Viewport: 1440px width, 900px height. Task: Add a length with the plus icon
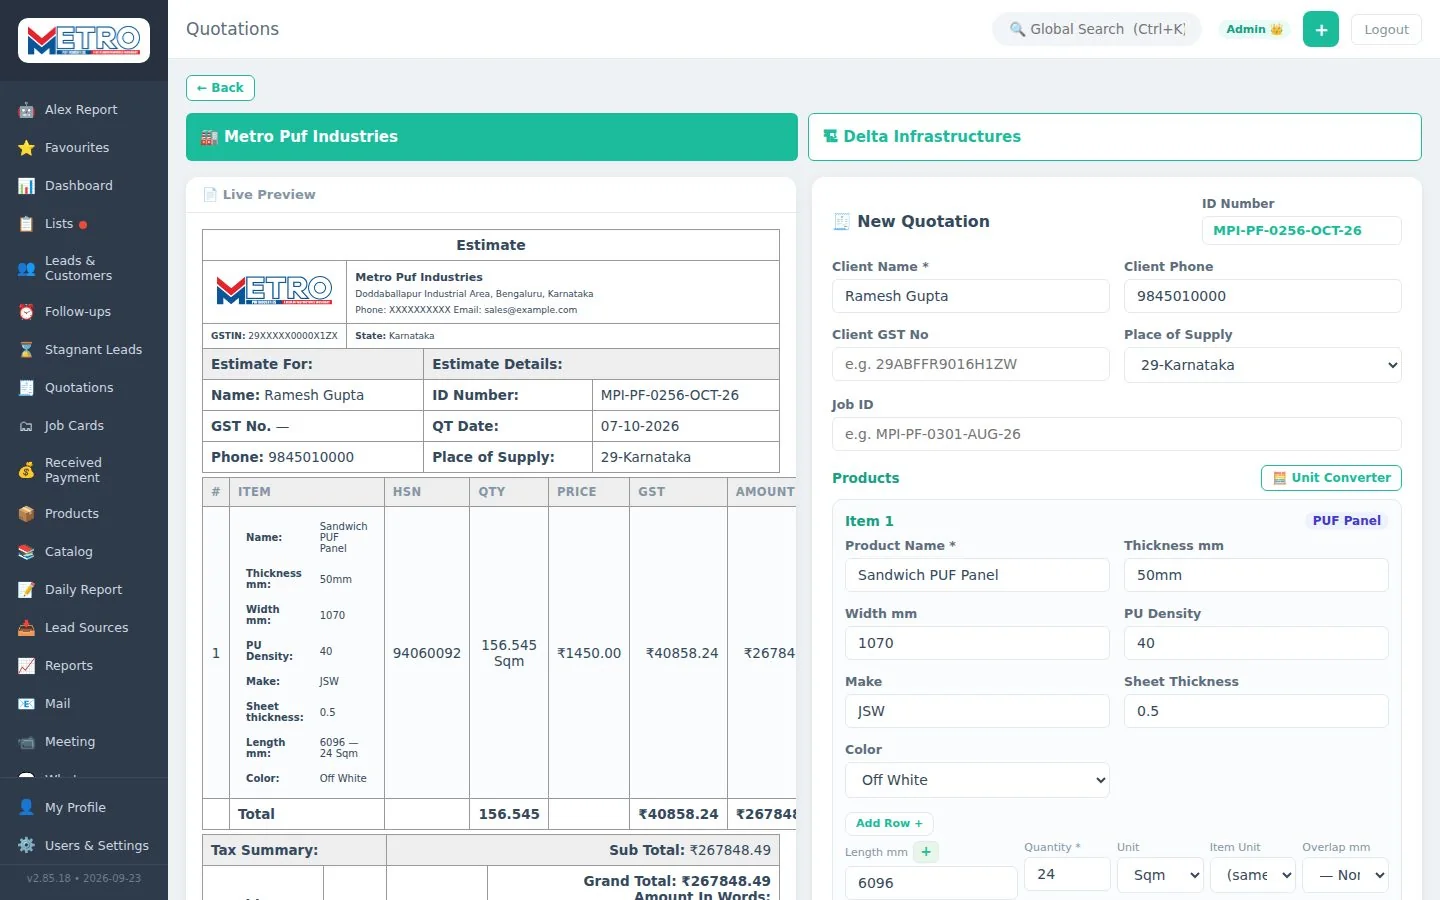pos(926,852)
